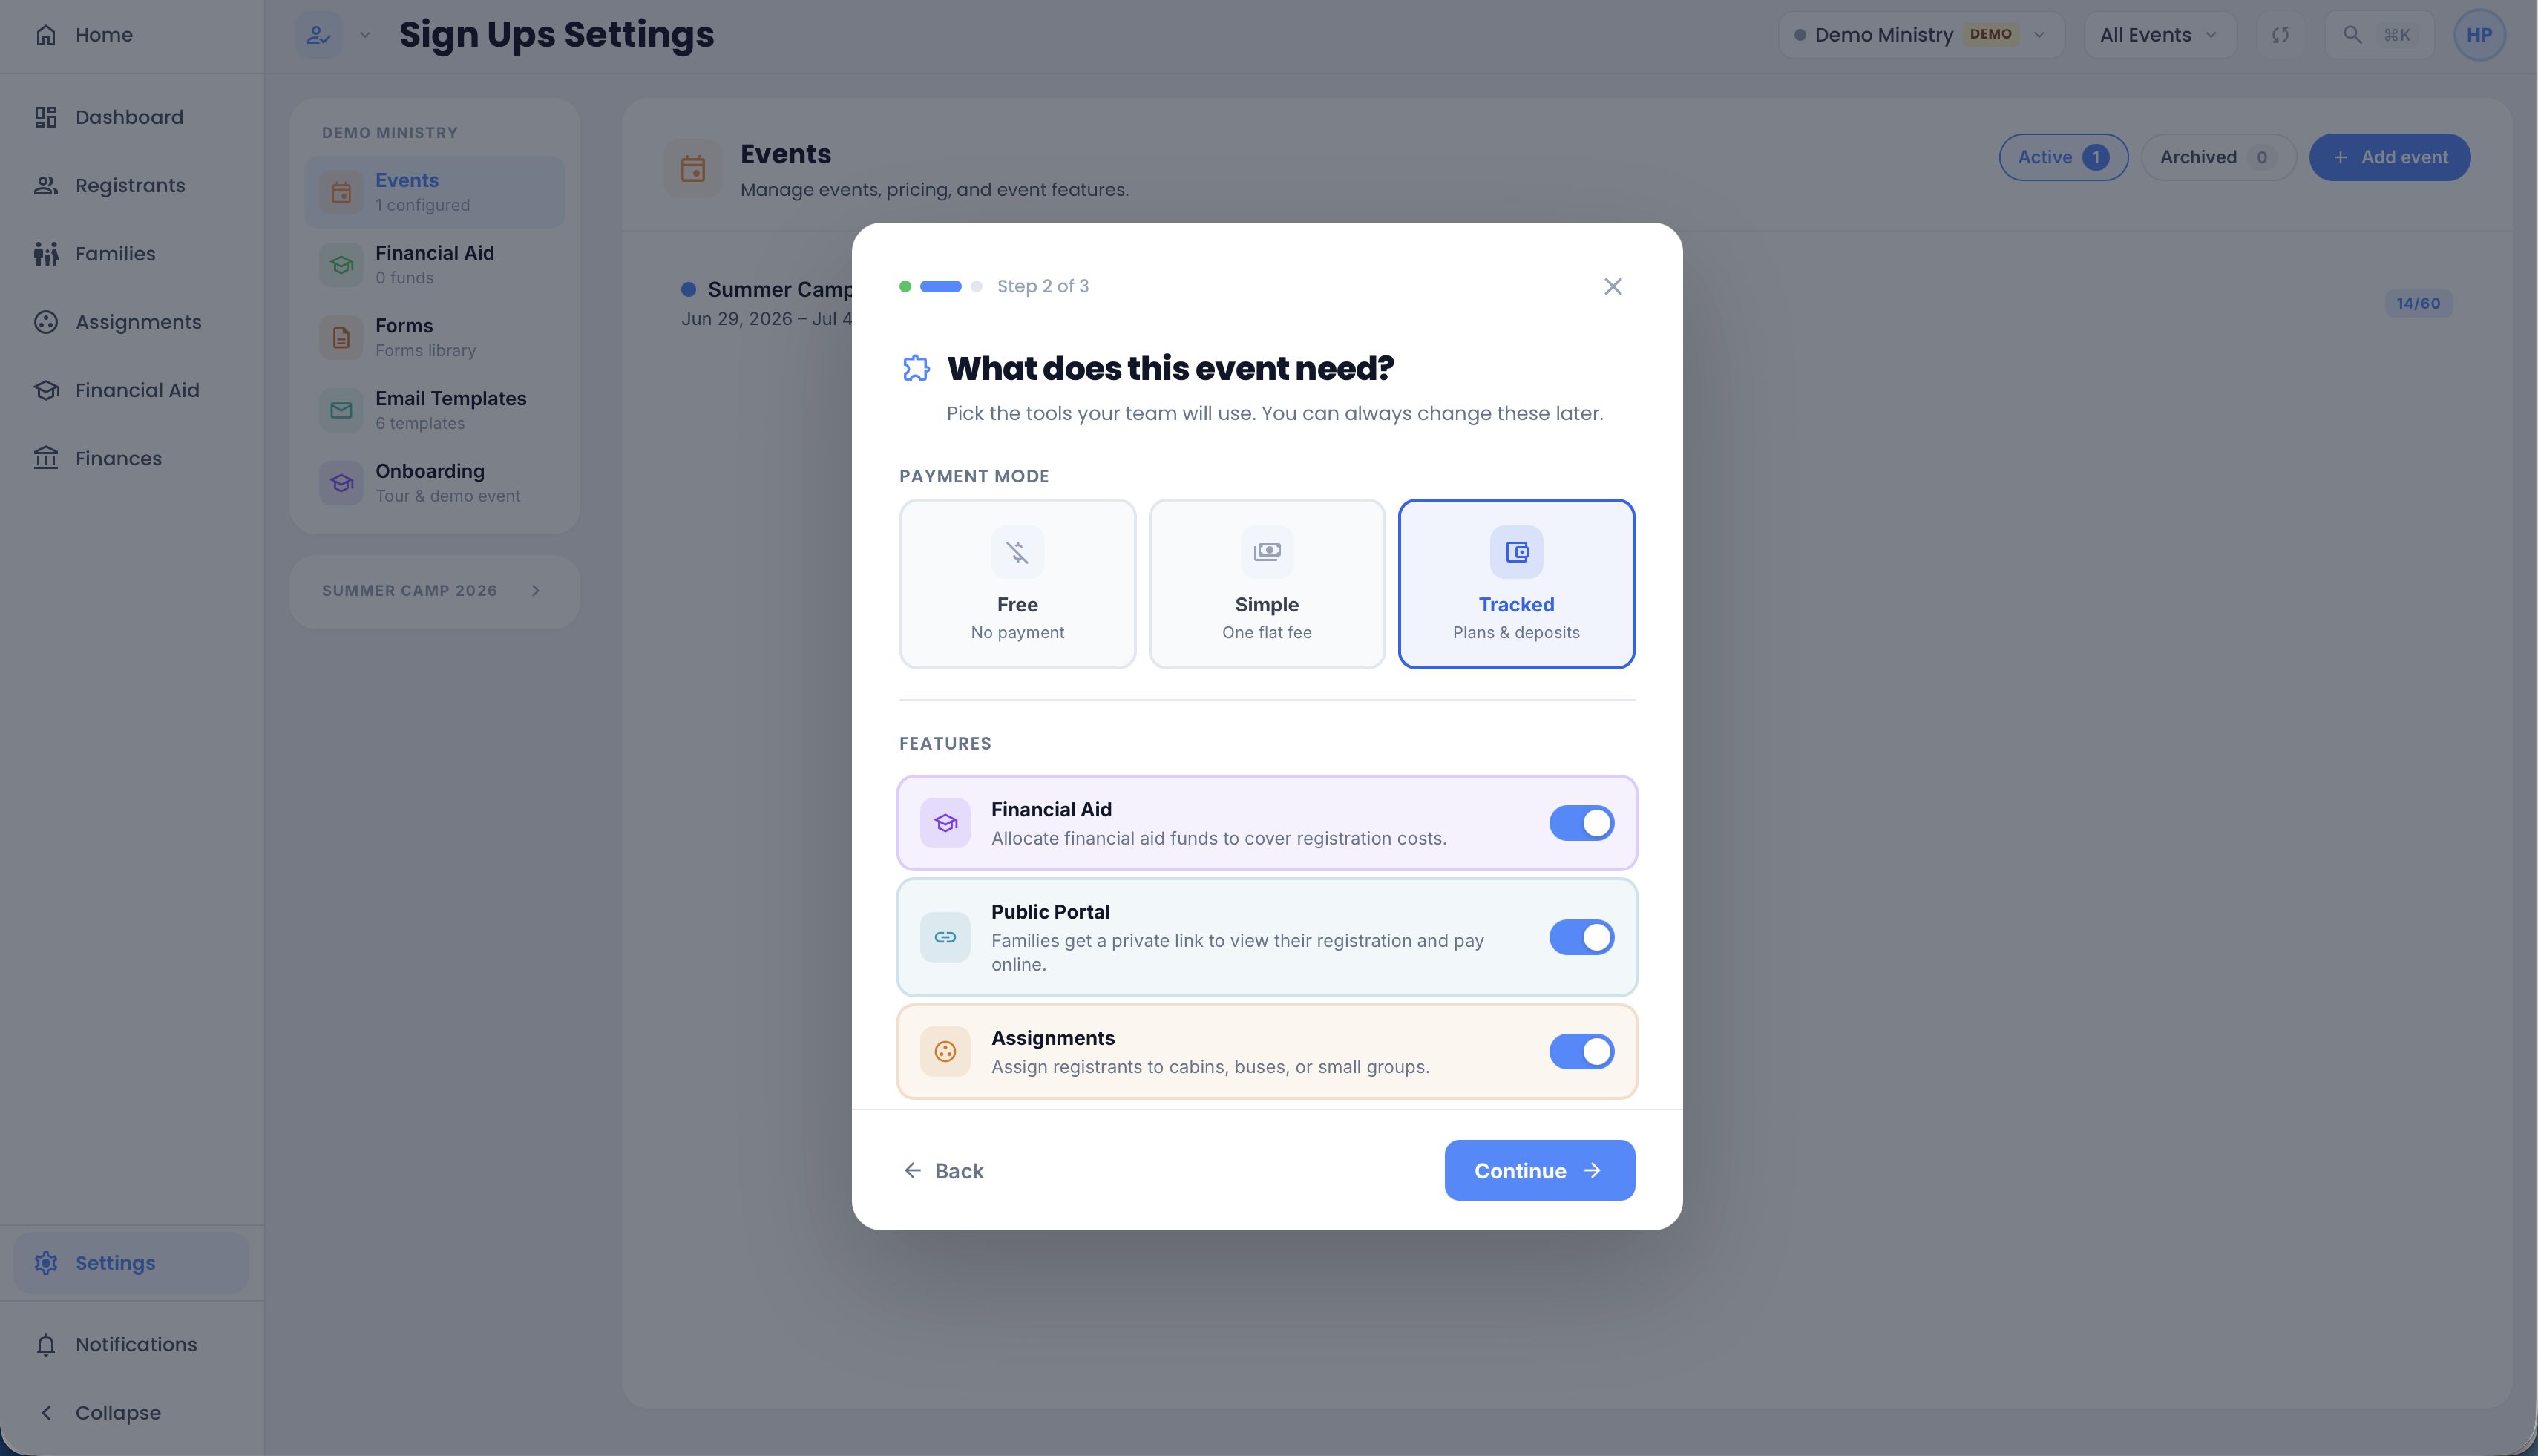Image resolution: width=2538 pixels, height=1456 pixels.
Task: Select the Free payment mode card
Action: click(1017, 584)
